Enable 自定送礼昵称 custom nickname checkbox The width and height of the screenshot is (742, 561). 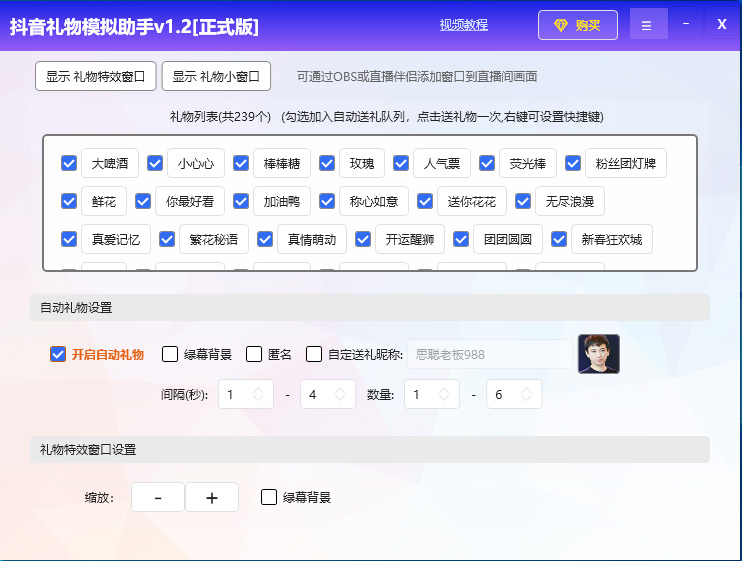click(314, 354)
